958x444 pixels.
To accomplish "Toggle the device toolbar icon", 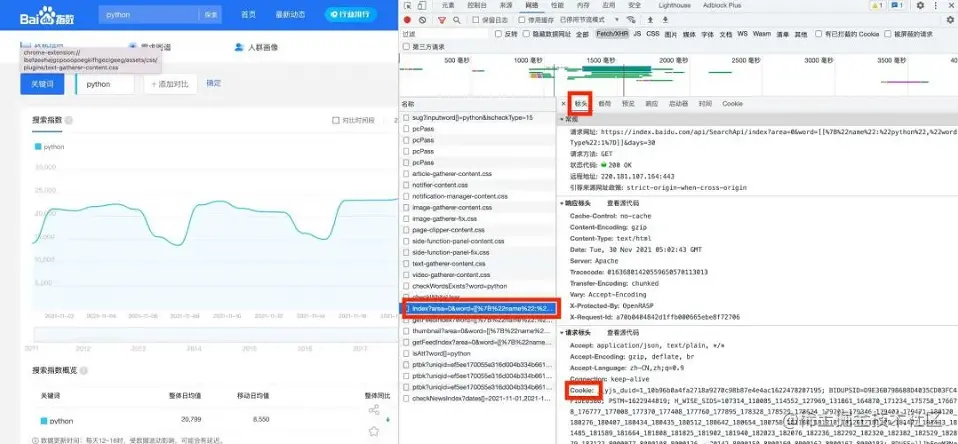I will tap(424, 5).
